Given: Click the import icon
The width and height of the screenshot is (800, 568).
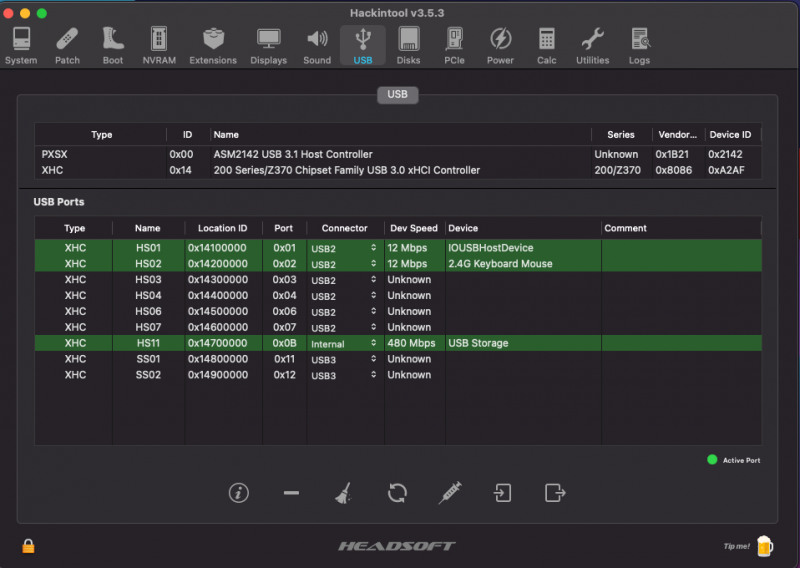Looking at the screenshot, I should (x=502, y=492).
